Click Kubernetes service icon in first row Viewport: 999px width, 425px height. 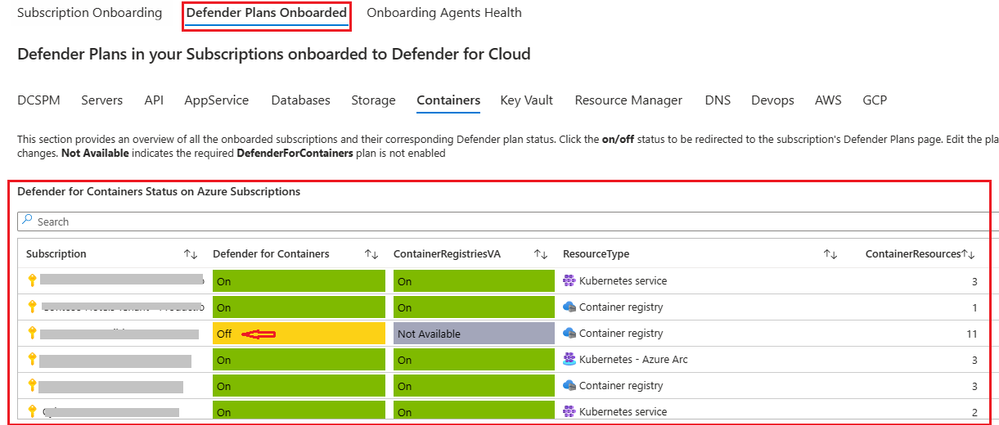(569, 280)
